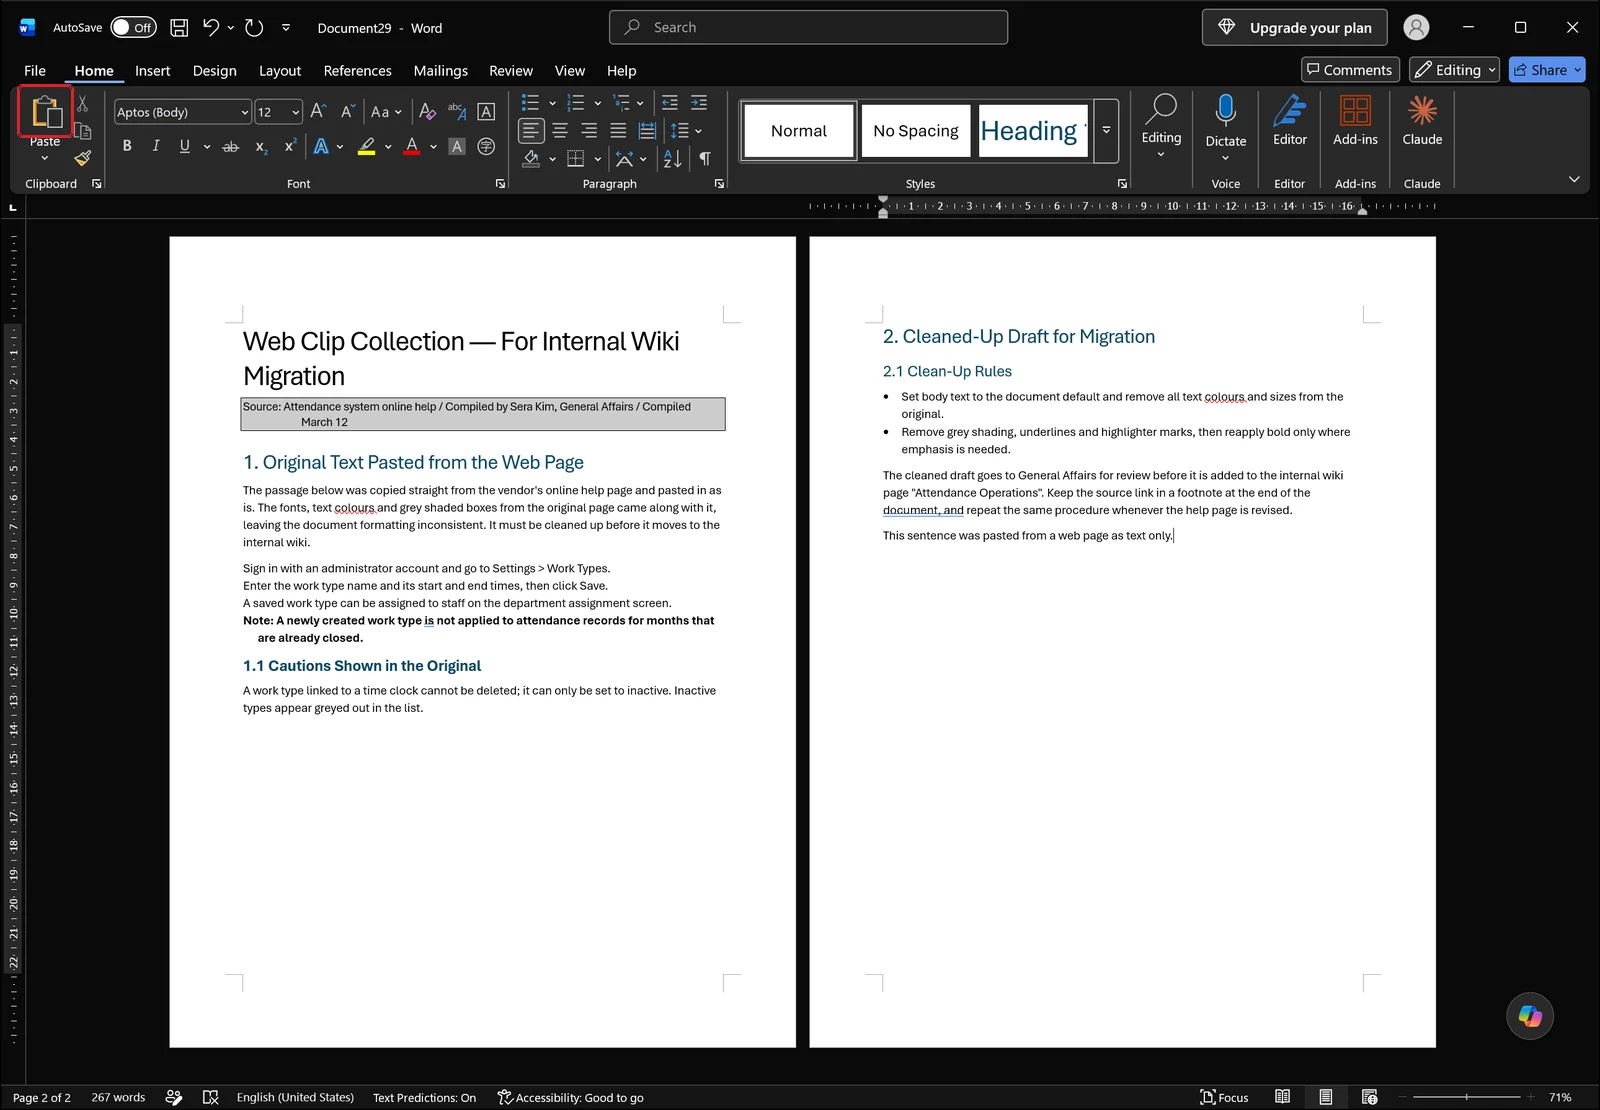The height and width of the screenshot is (1110, 1600).
Task: Switch to the References tab
Action: point(357,70)
